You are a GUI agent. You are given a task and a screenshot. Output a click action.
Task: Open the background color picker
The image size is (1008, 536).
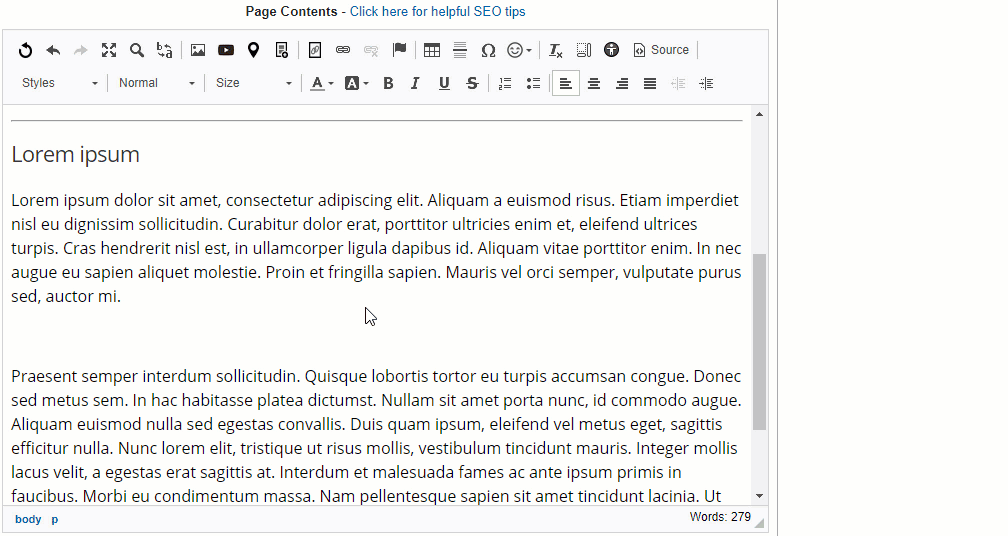click(x=357, y=83)
